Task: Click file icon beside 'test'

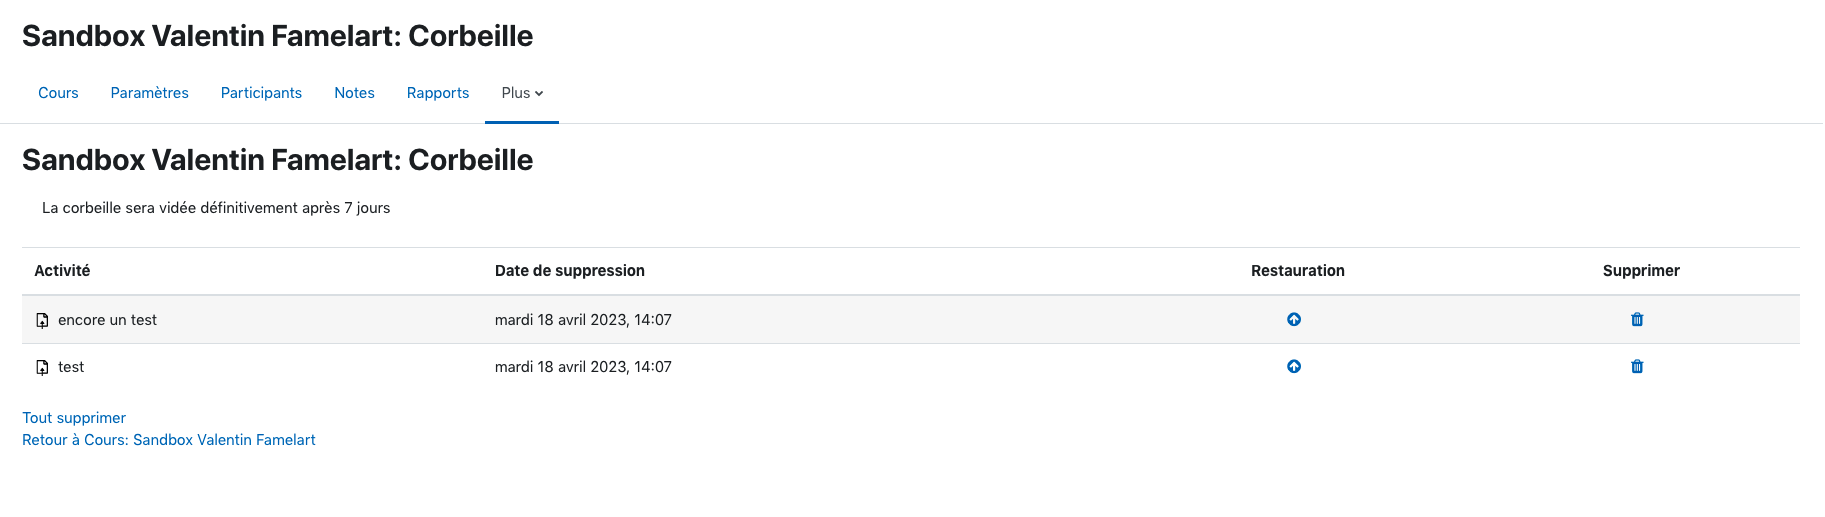Action: [x=42, y=368]
